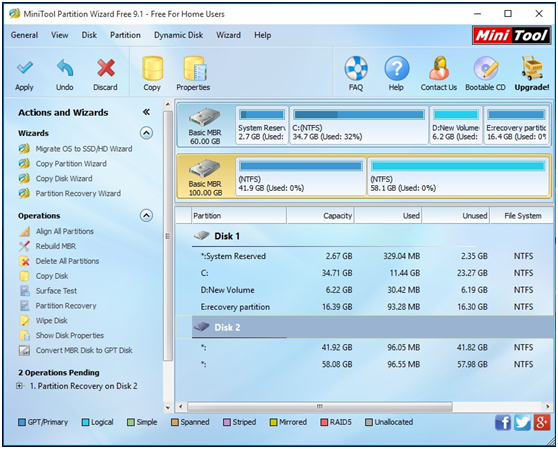Select Convert MBR Disk to GPT Disk

pos(84,350)
